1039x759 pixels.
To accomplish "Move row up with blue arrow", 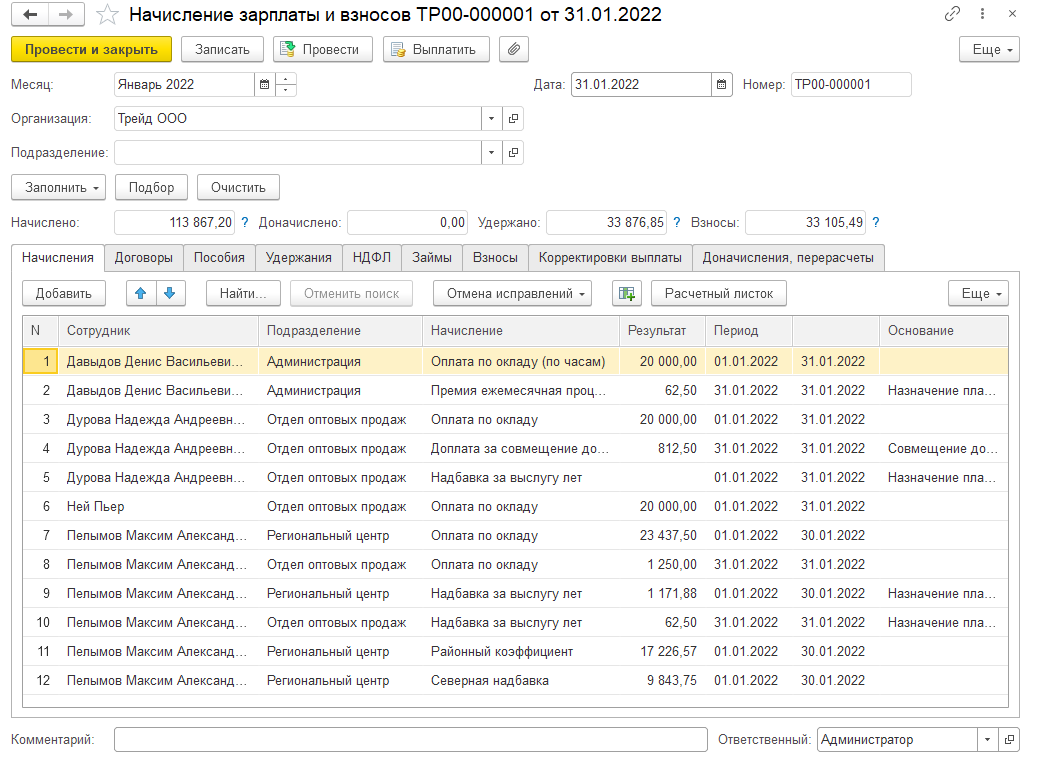I will tap(141, 293).
